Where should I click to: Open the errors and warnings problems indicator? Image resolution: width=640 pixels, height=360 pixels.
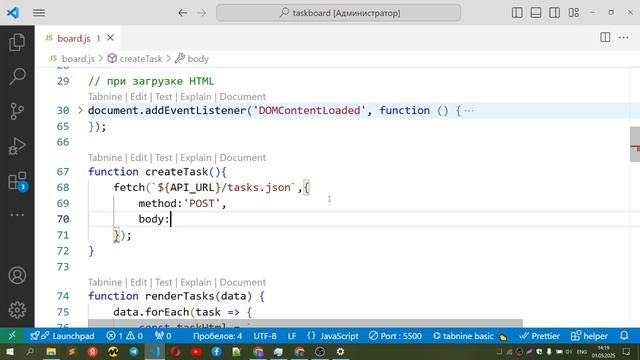[124, 336]
